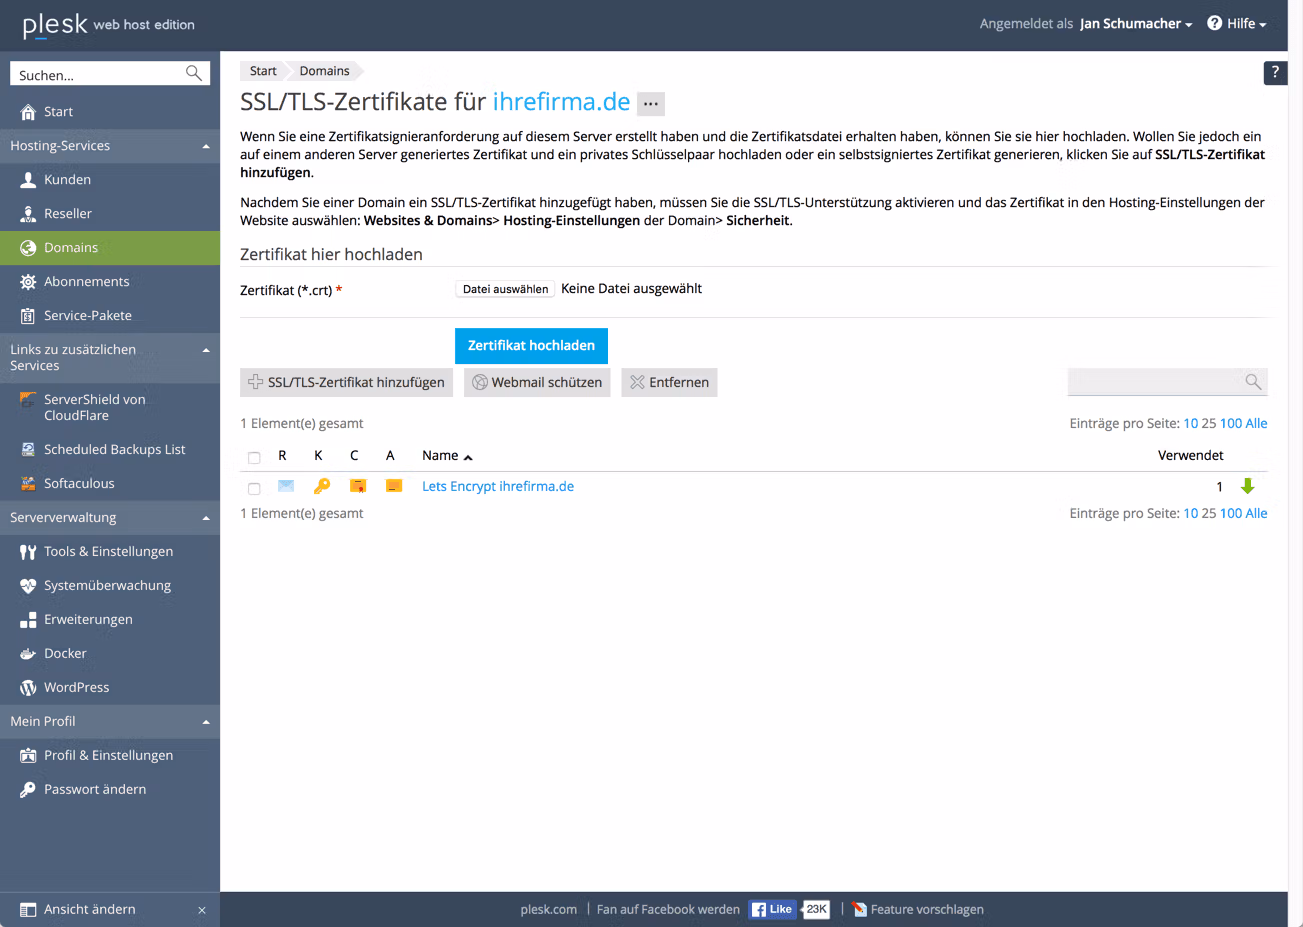Show 100 entries per page
This screenshot has height=927, width=1303.
tap(1232, 423)
